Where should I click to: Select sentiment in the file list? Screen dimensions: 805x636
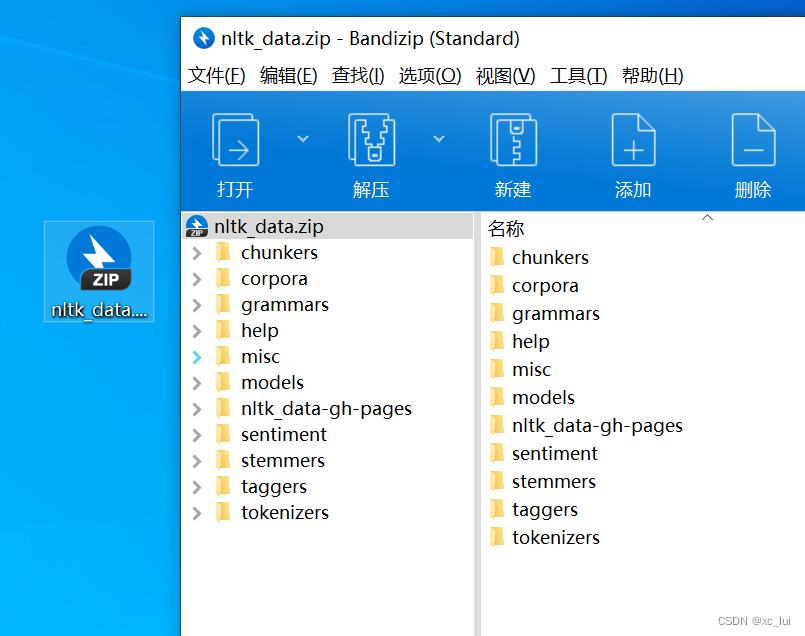point(543,454)
